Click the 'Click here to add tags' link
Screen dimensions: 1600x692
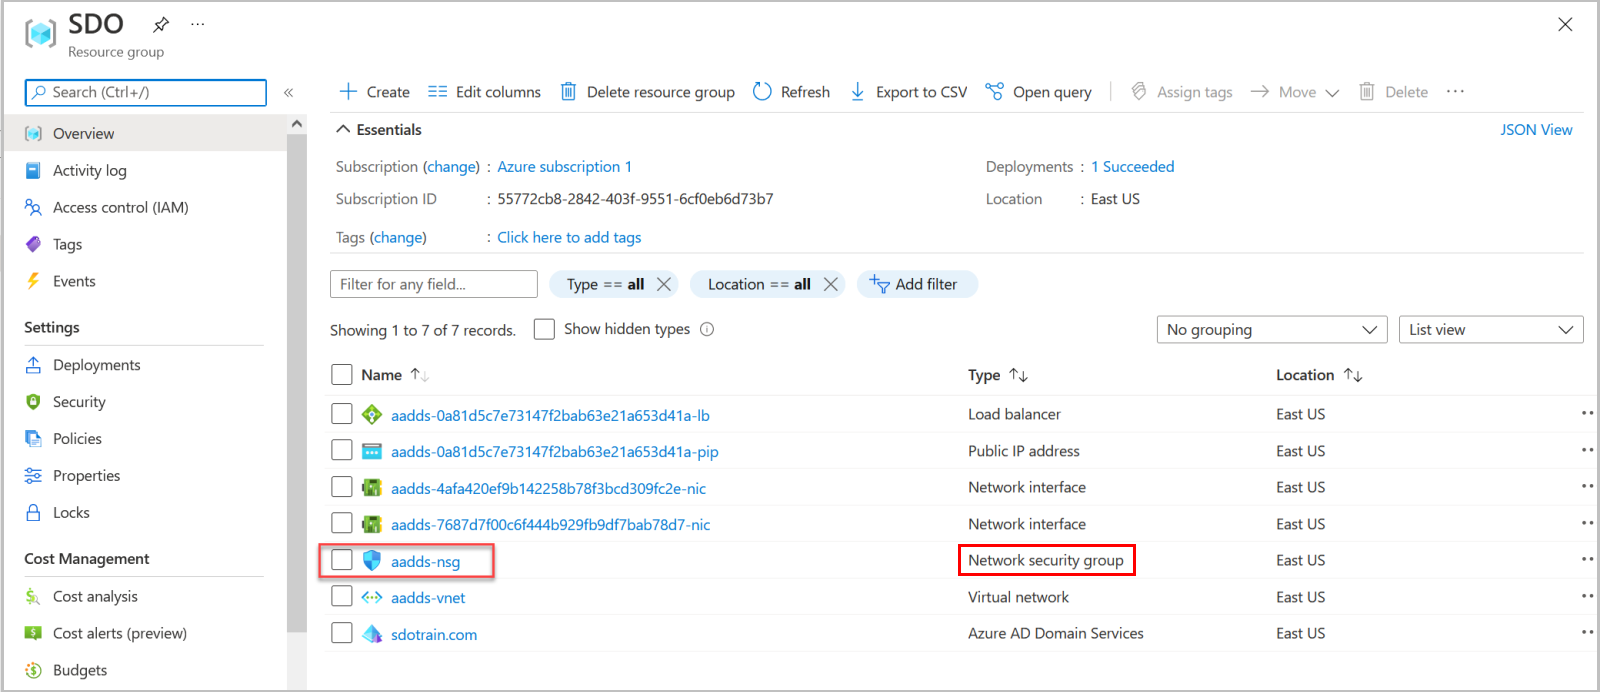[x=569, y=237]
